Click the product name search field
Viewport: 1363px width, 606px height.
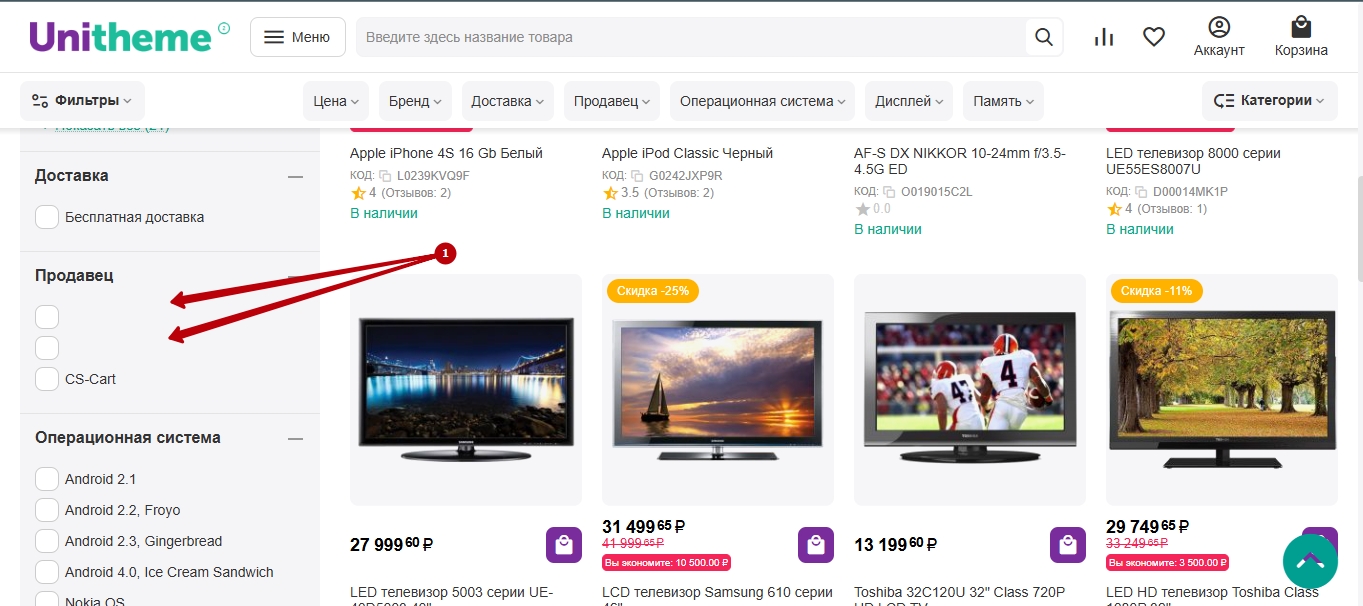pos(690,37)
